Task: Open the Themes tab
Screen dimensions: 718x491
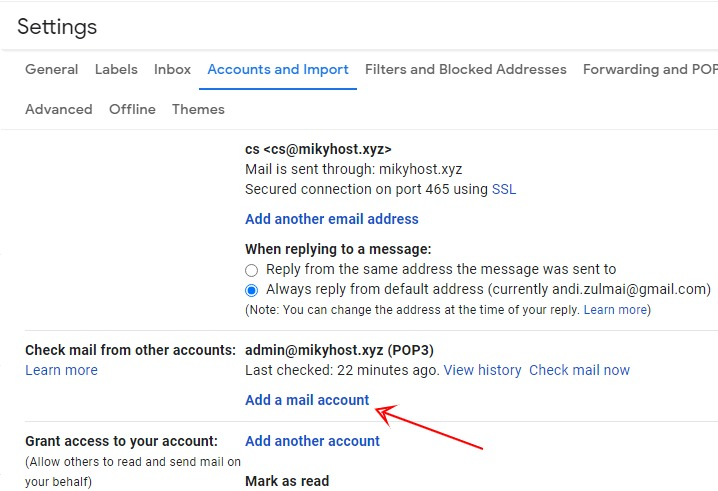Action: [x=198, y=109]
